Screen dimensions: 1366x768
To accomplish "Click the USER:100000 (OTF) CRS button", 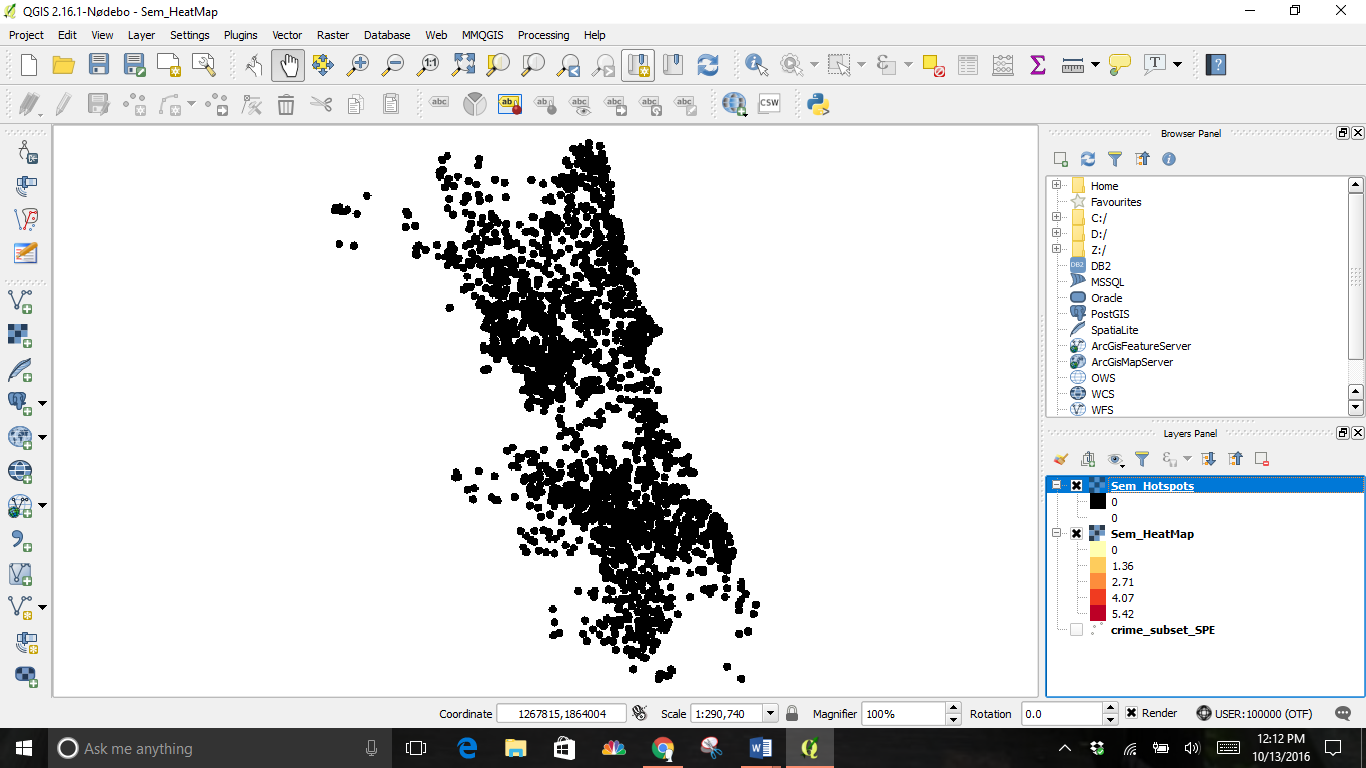I will click(x=1254, y=713).
